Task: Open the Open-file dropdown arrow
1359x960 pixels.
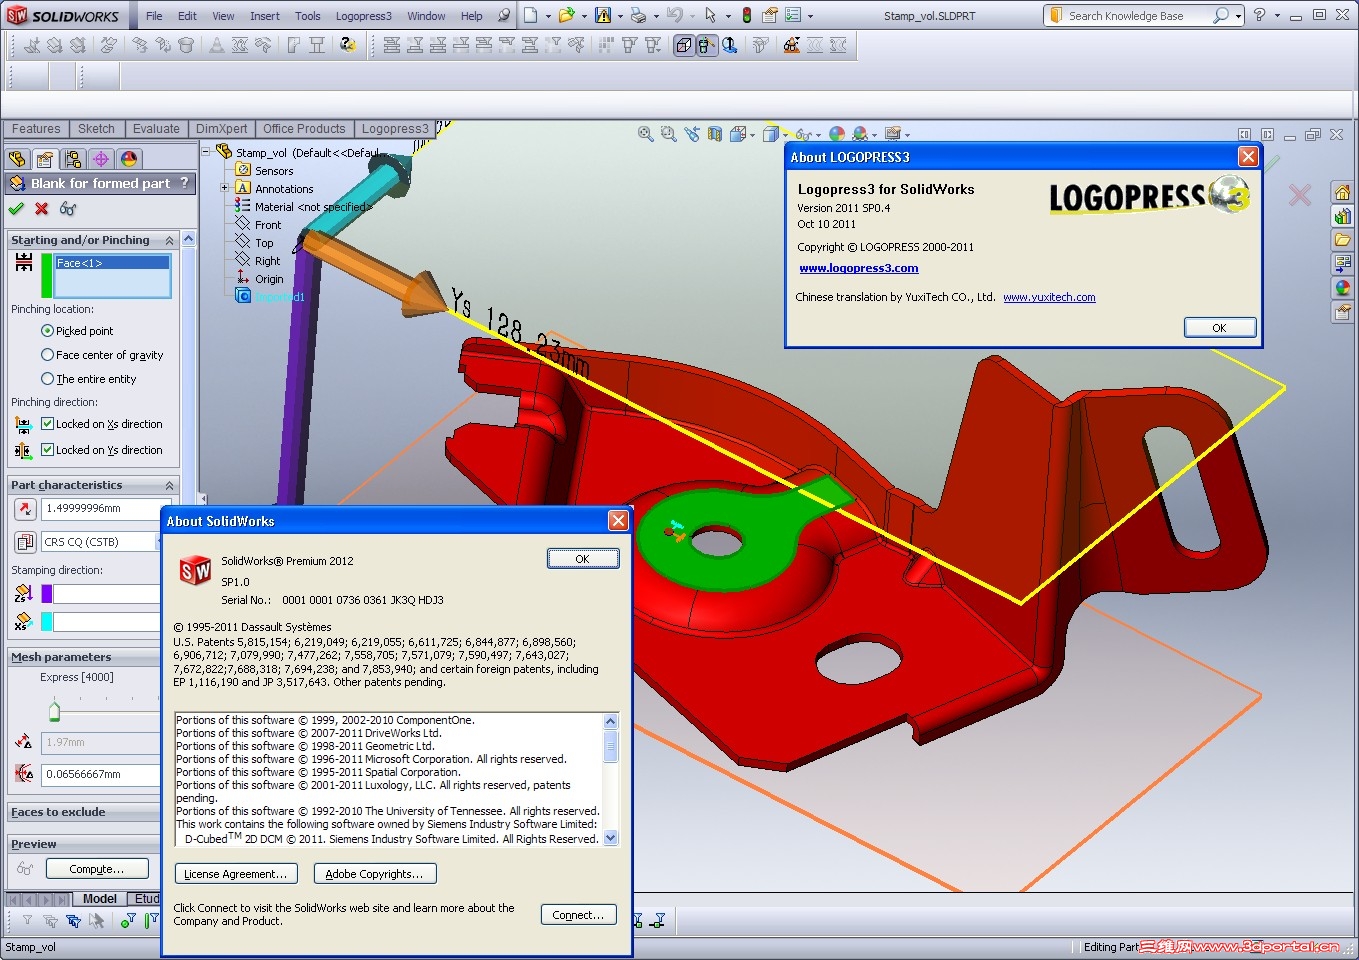Action: pyautogui.click(x=583, y=16)
